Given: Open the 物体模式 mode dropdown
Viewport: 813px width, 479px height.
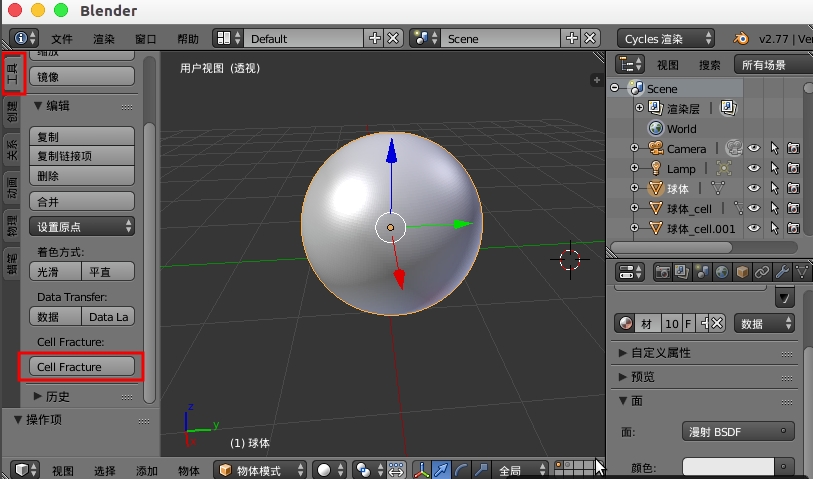Looking at the screenshot, I should click(262, 470).
